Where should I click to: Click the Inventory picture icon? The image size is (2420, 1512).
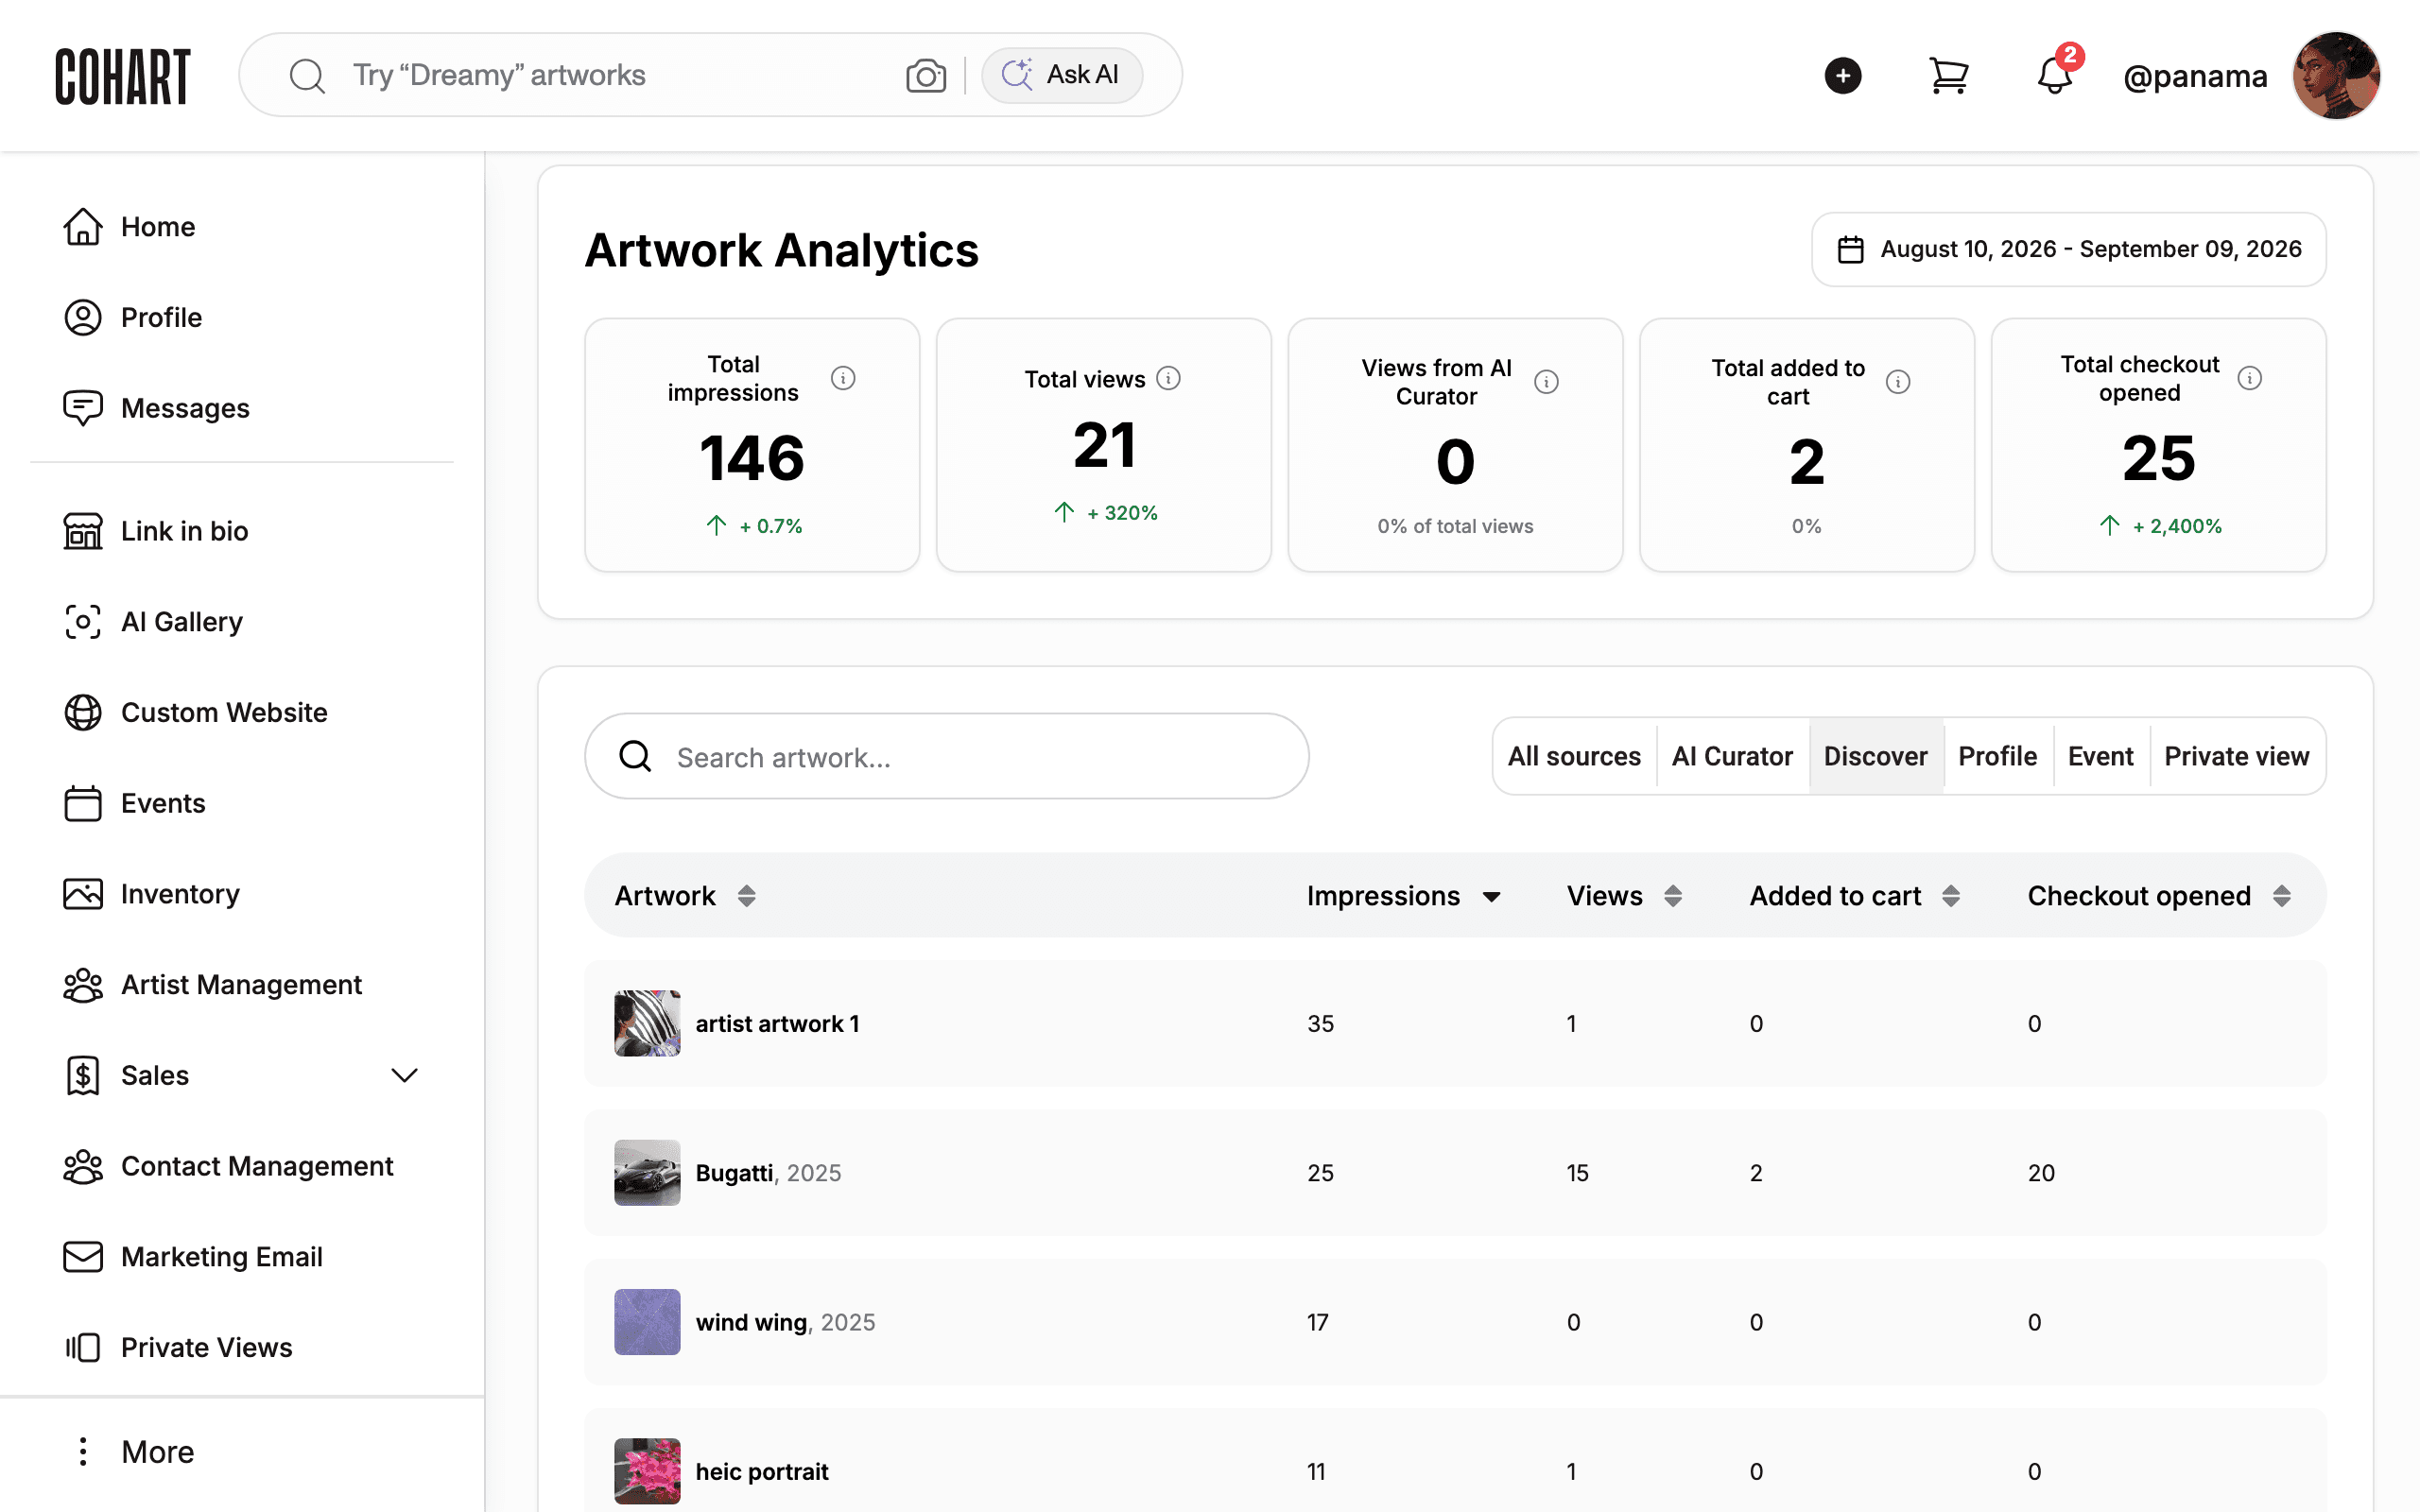click(x=83, y=894)
